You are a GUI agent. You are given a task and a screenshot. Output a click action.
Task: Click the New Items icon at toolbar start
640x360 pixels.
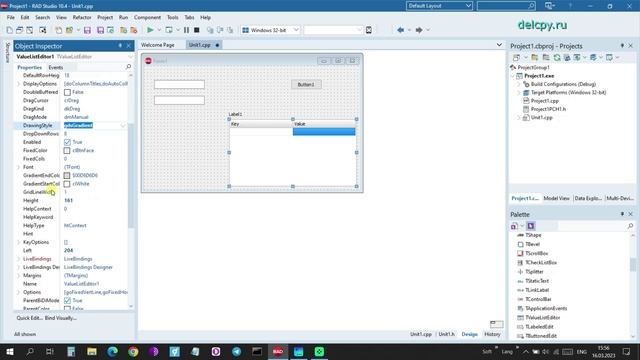pos(9,30)
